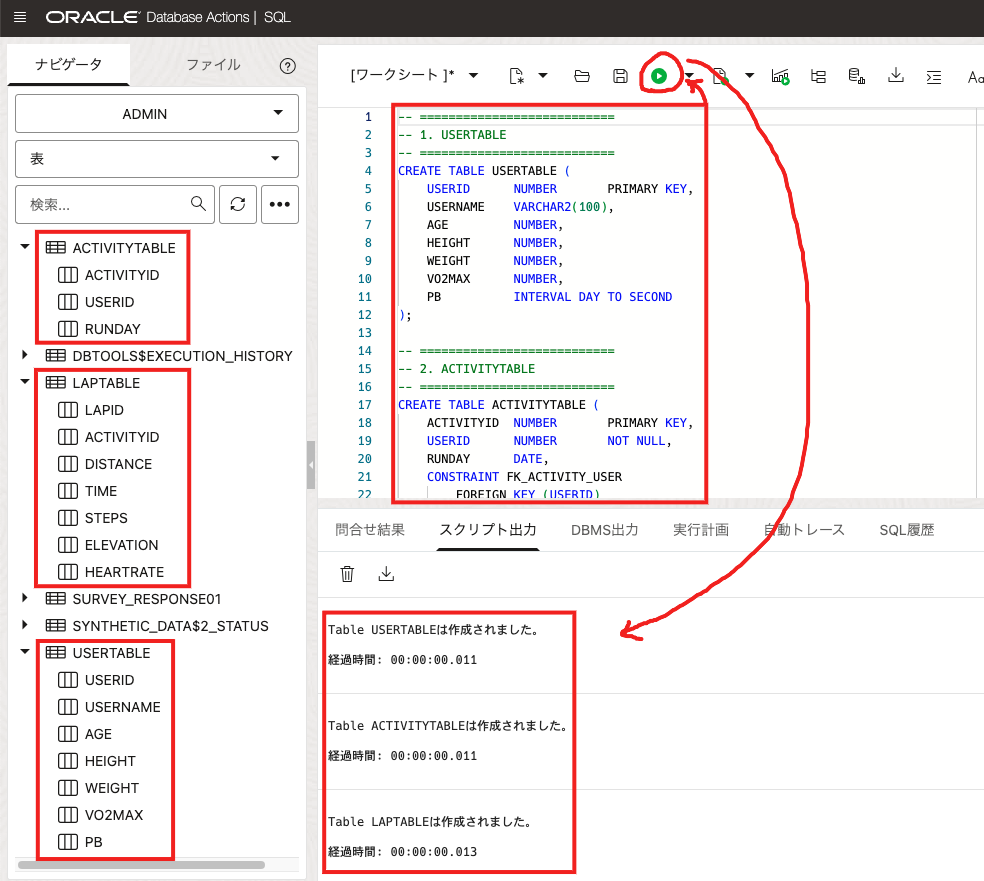Open a file with the folder icon
This screenshot has width=984, height=881.
pyautogui.click(x=582, y=76)
